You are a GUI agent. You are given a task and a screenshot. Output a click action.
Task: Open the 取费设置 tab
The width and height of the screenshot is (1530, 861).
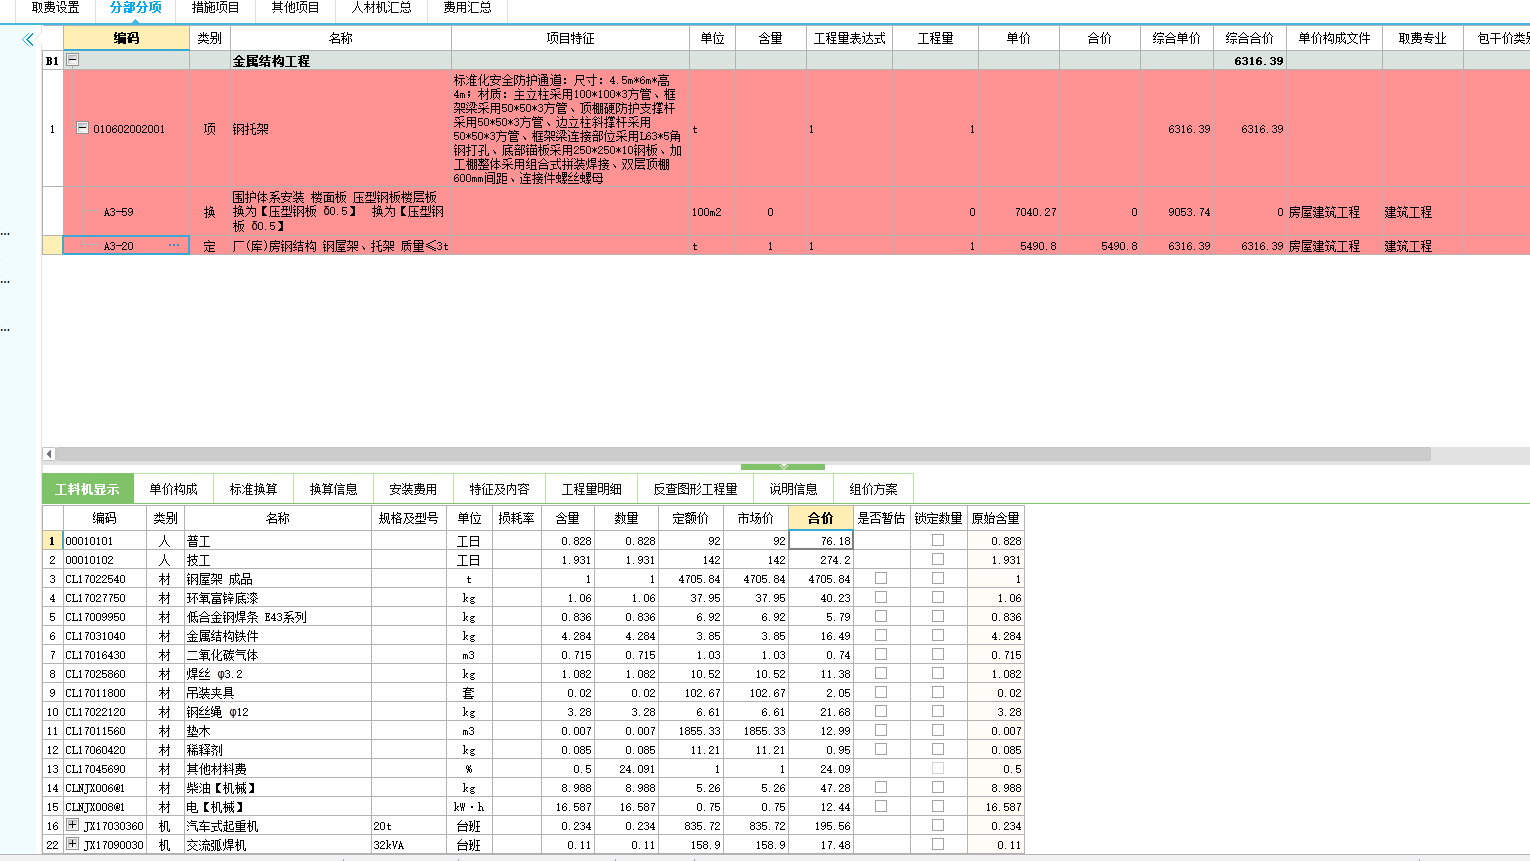click(x=56, y=8)
